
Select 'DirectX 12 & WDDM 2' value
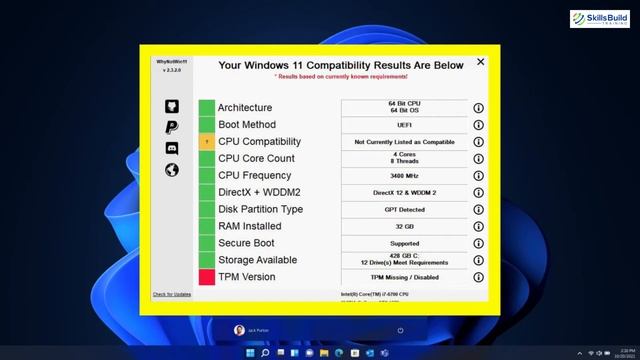(404, 193)
